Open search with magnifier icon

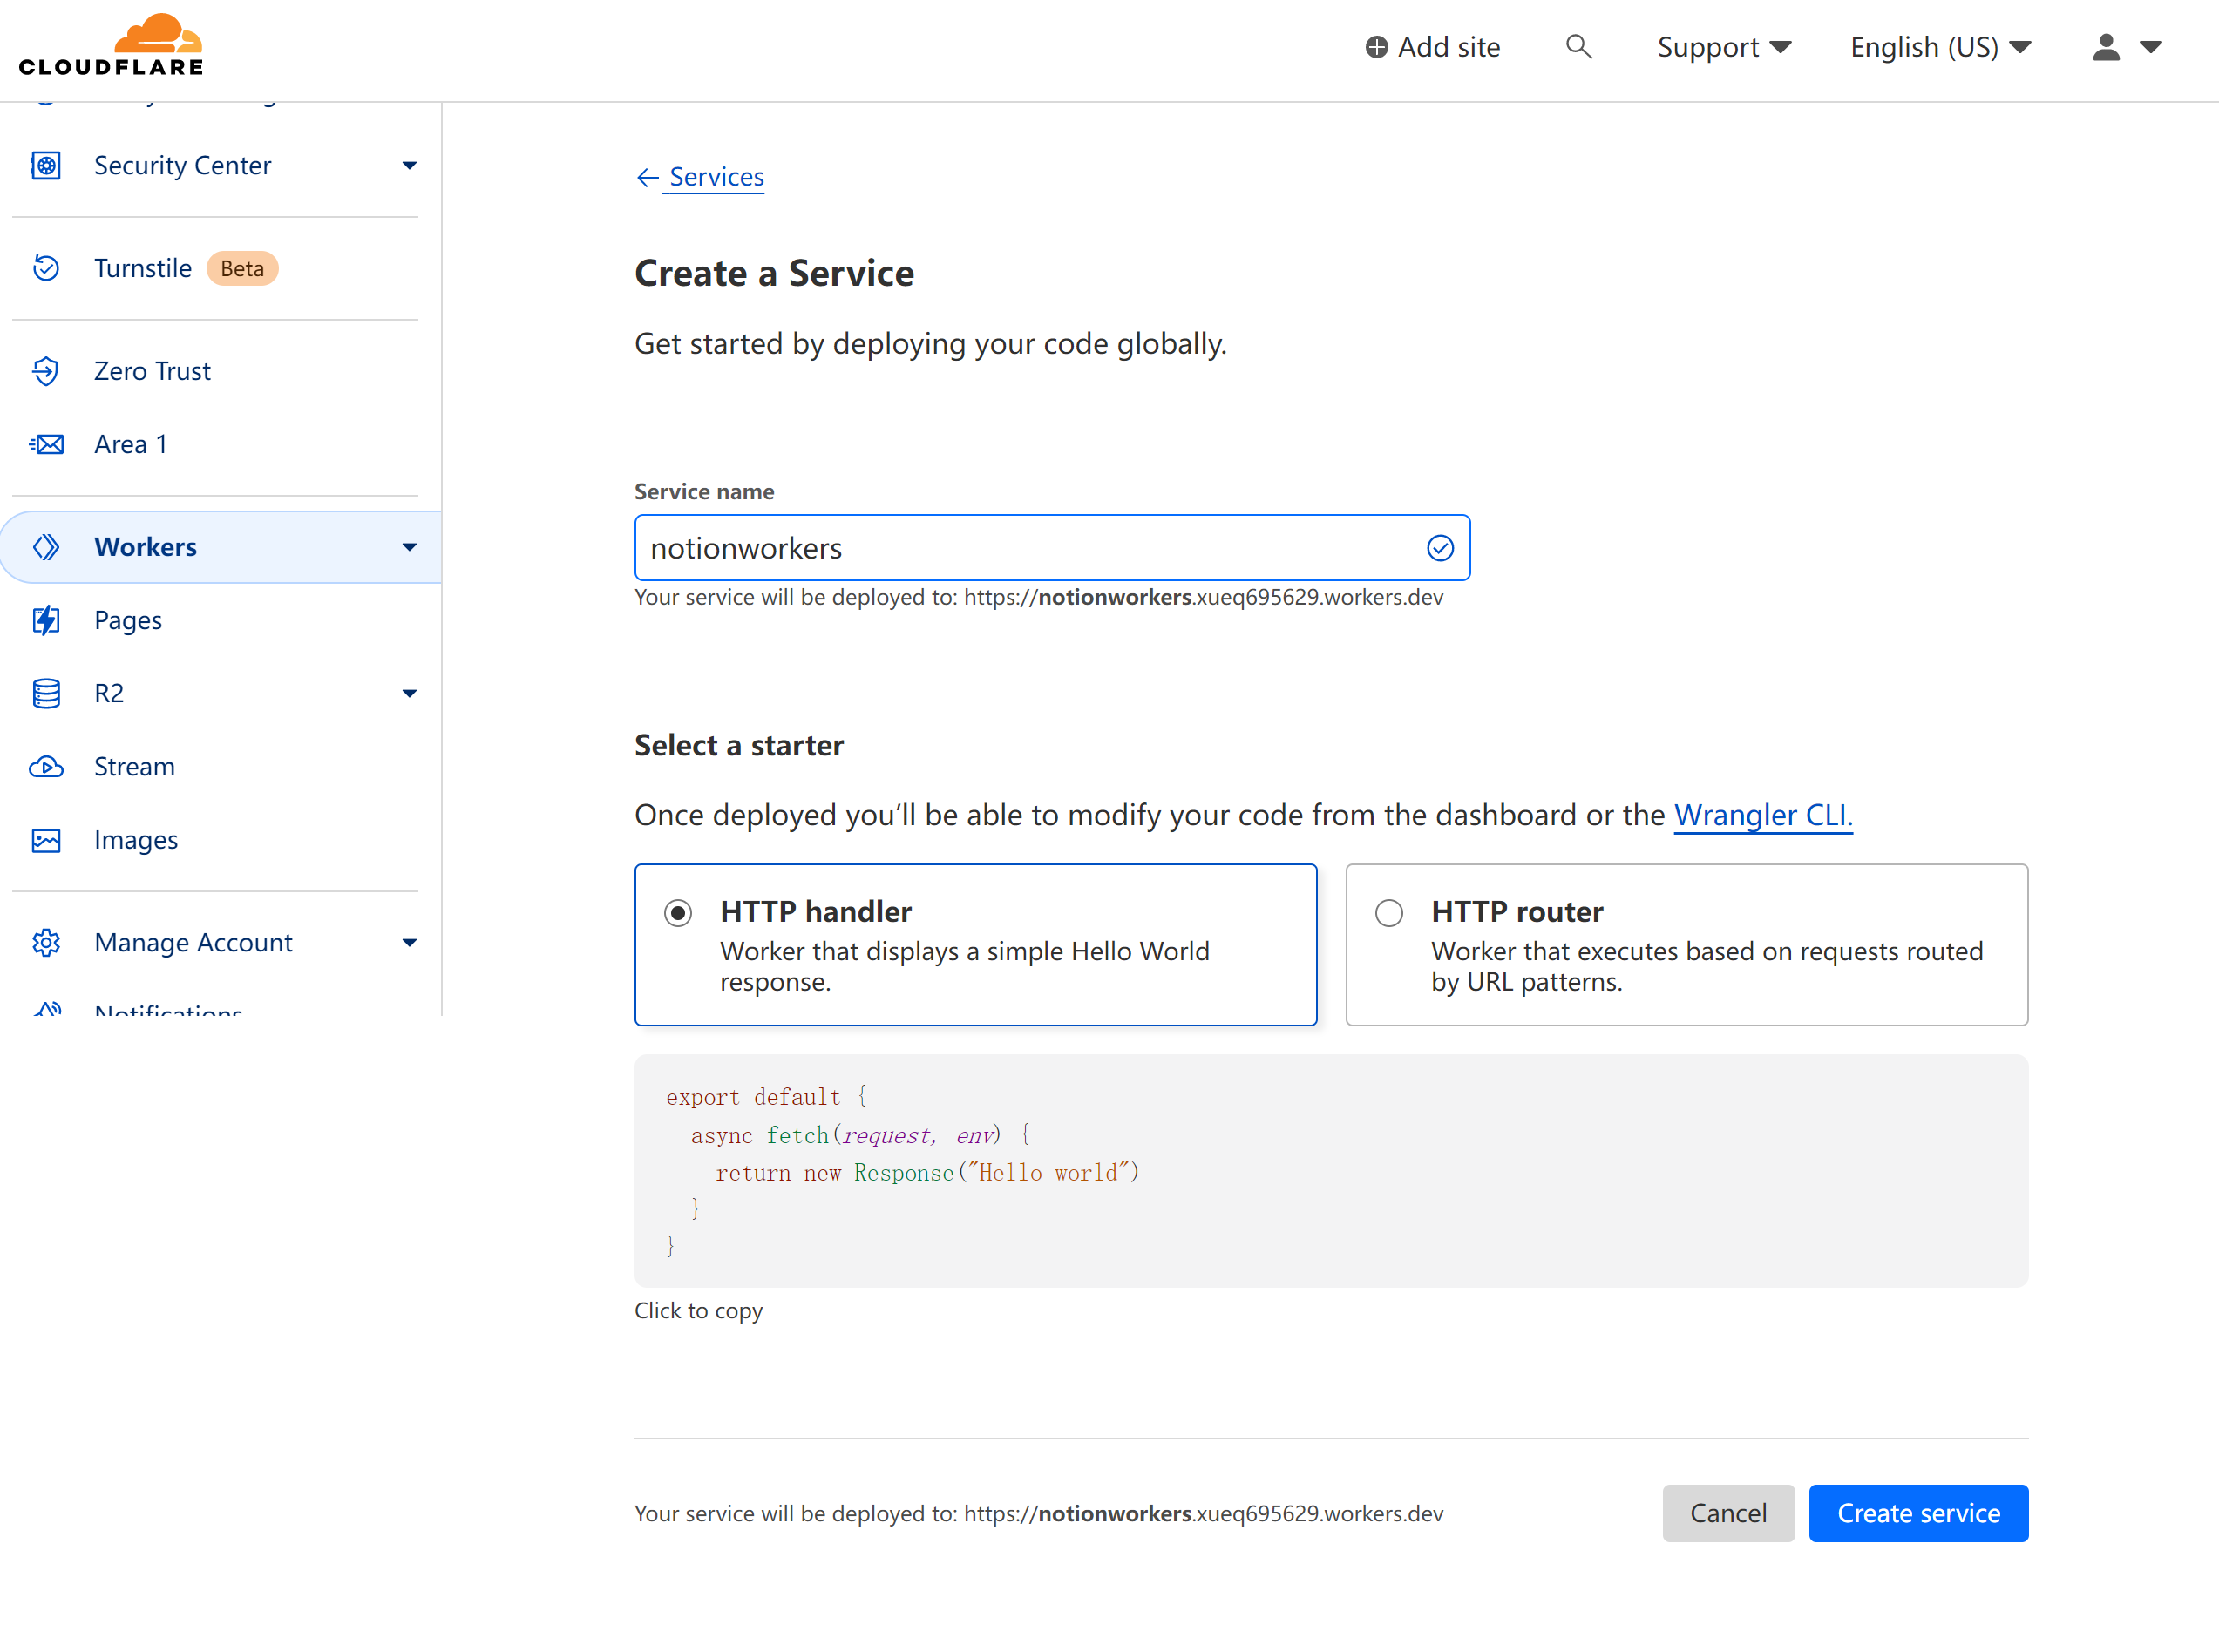1578,46
